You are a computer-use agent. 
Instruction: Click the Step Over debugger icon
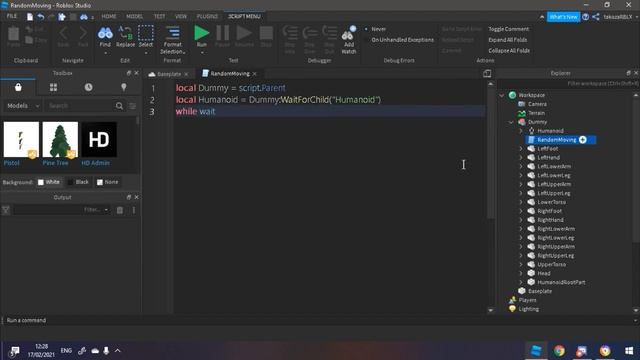[310, 40]
